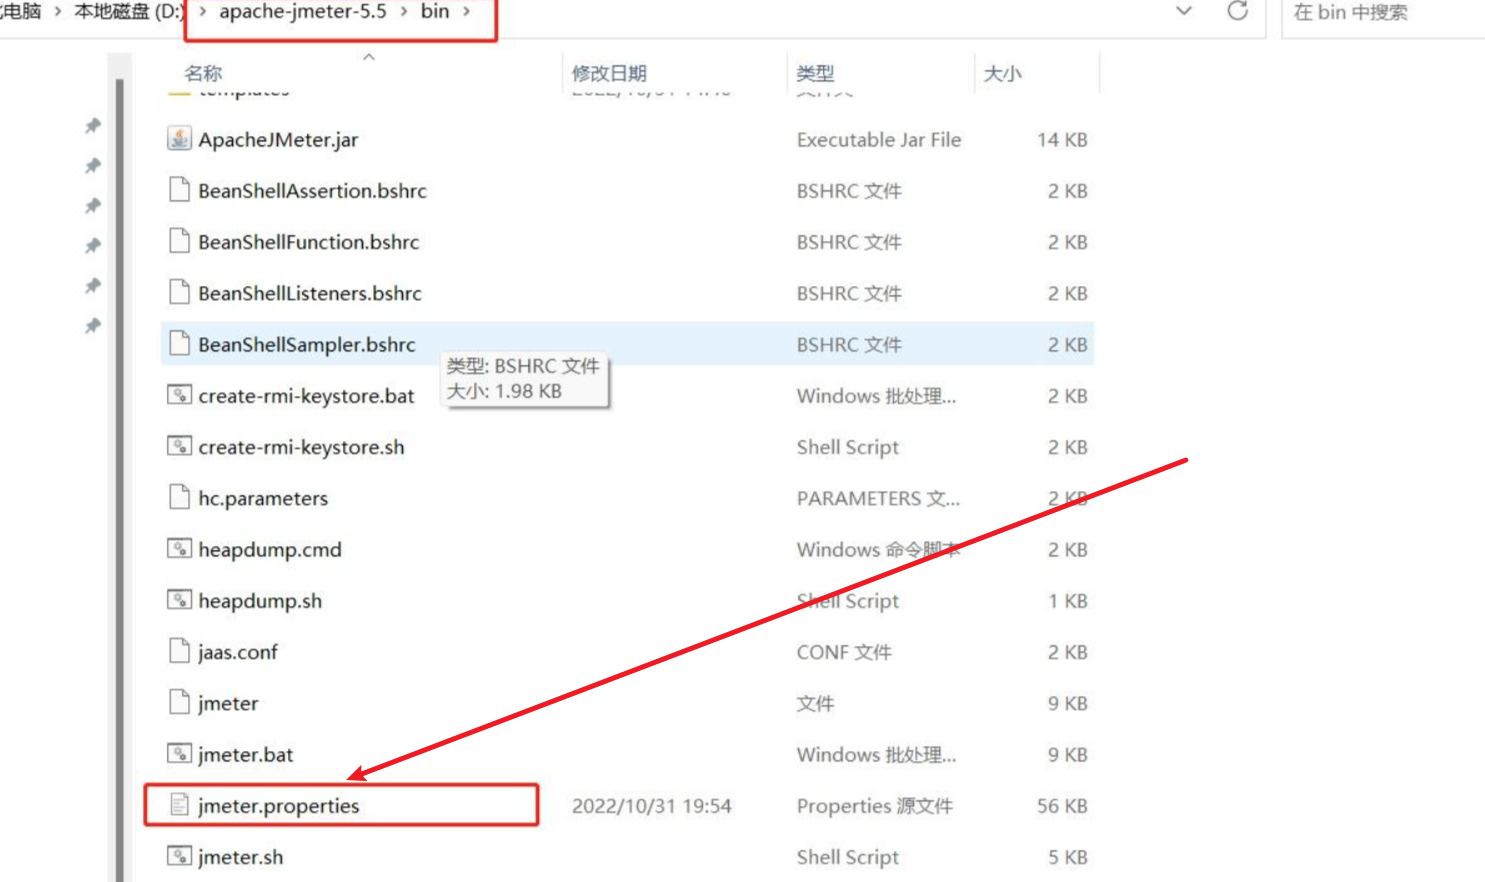Click the ApacheJMeter.jar file icon
The width and height of the screenshot is (1485, 882).
coord(179,139)
